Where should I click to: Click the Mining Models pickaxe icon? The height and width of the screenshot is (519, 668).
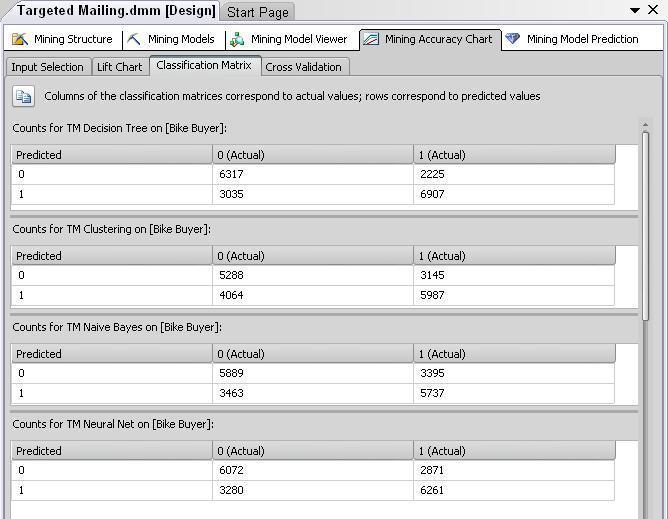coord(134,39)
